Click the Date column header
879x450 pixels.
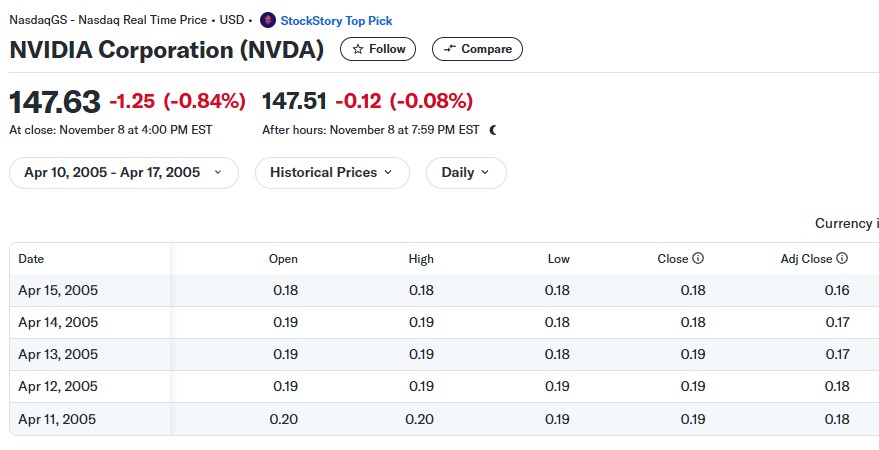pyautogui.click(x=31, y=259)
